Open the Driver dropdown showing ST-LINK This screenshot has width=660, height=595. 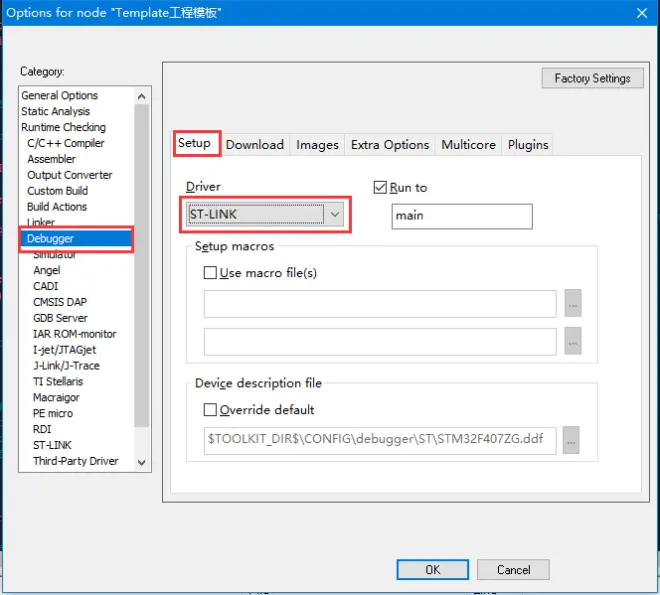(266, 214)
